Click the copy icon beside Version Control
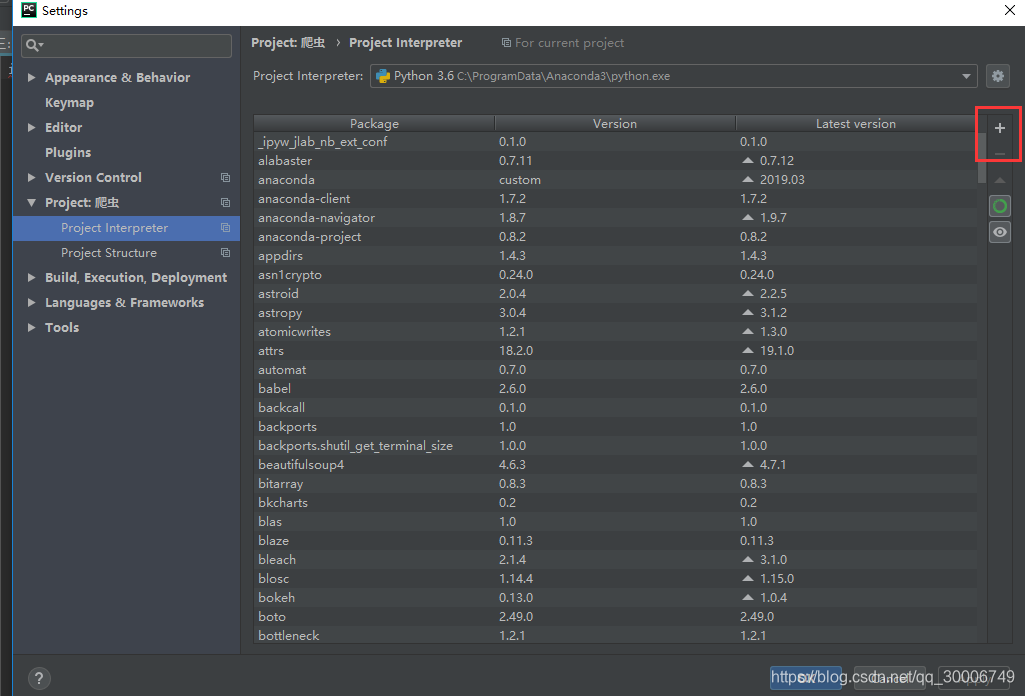 pyautogui.click(x=226, y=178)
